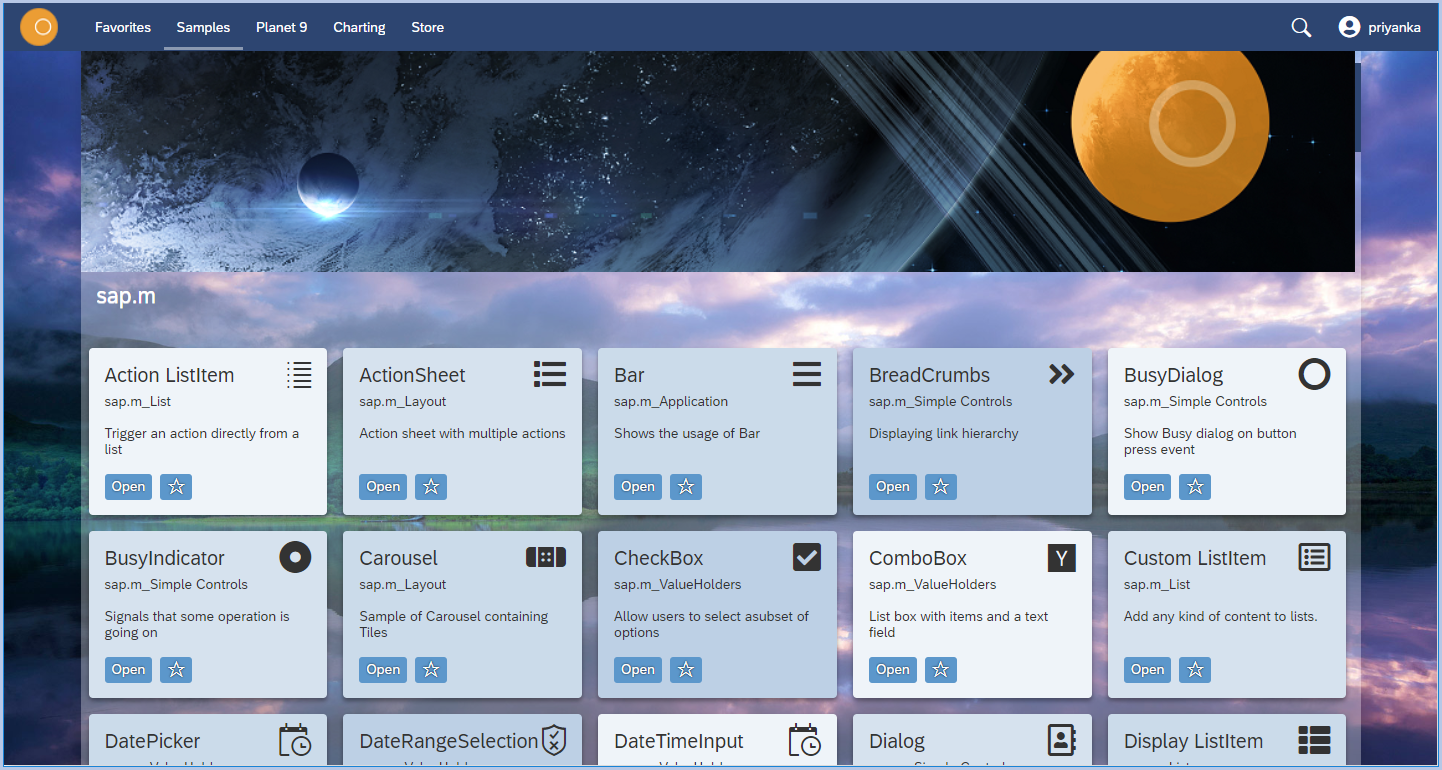Click the ComboBox letter icon
This screenshot has width=1442, height=770.
pyautogui.click(x=1061, y=557)
